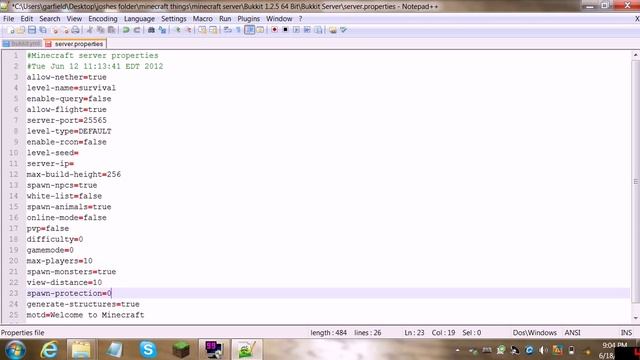Stop macro recording black square icon

[x=285, y=30]
